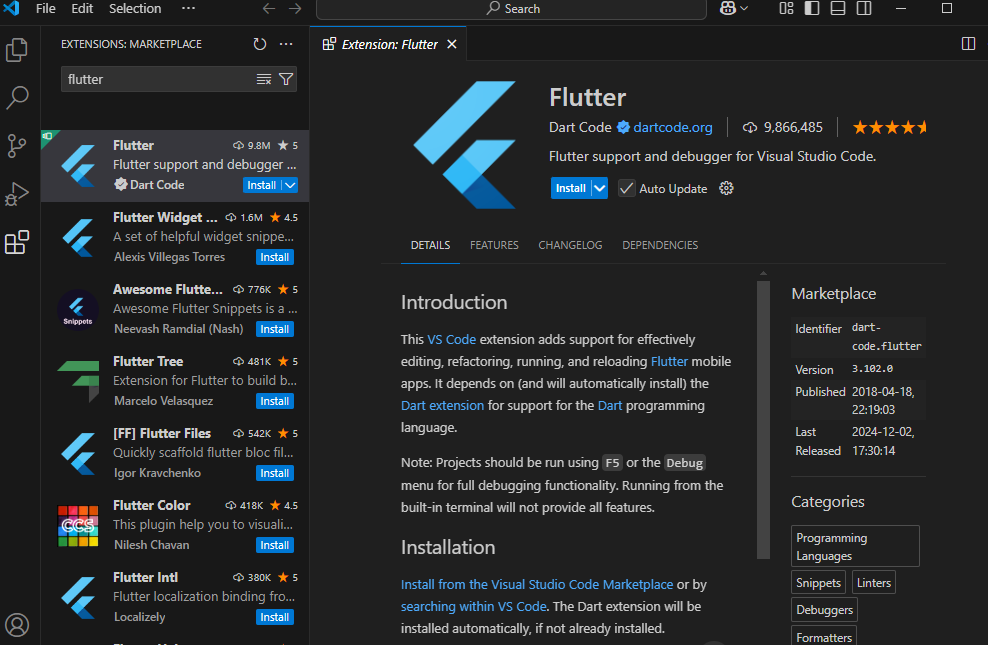Install Flutter Tree extension

click(275, 401)
